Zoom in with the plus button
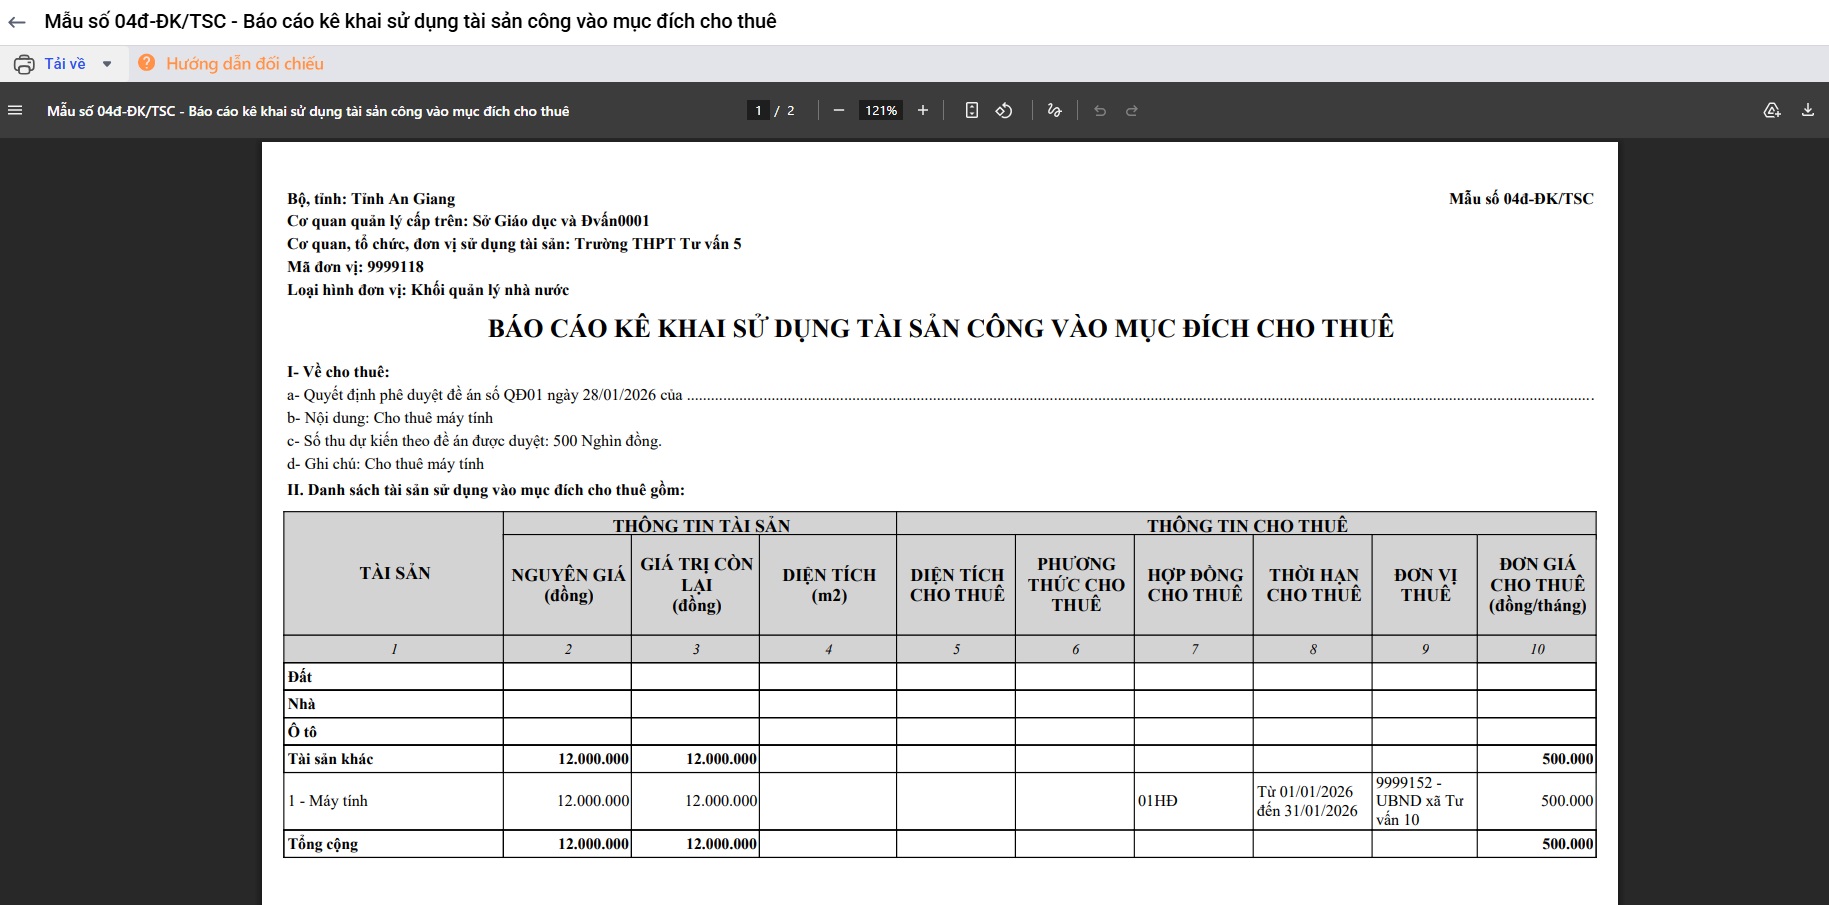 point(923,111)
